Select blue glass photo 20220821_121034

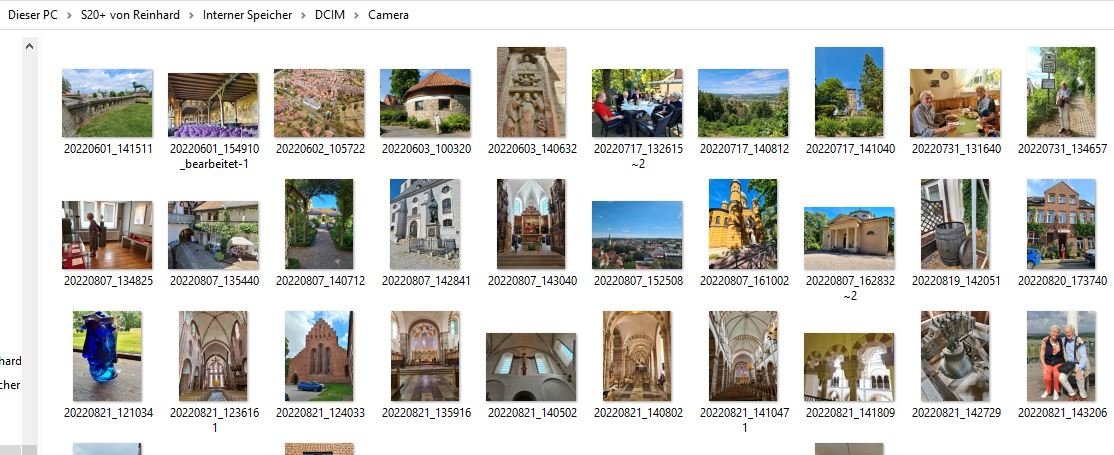click(x=107, y=356)
